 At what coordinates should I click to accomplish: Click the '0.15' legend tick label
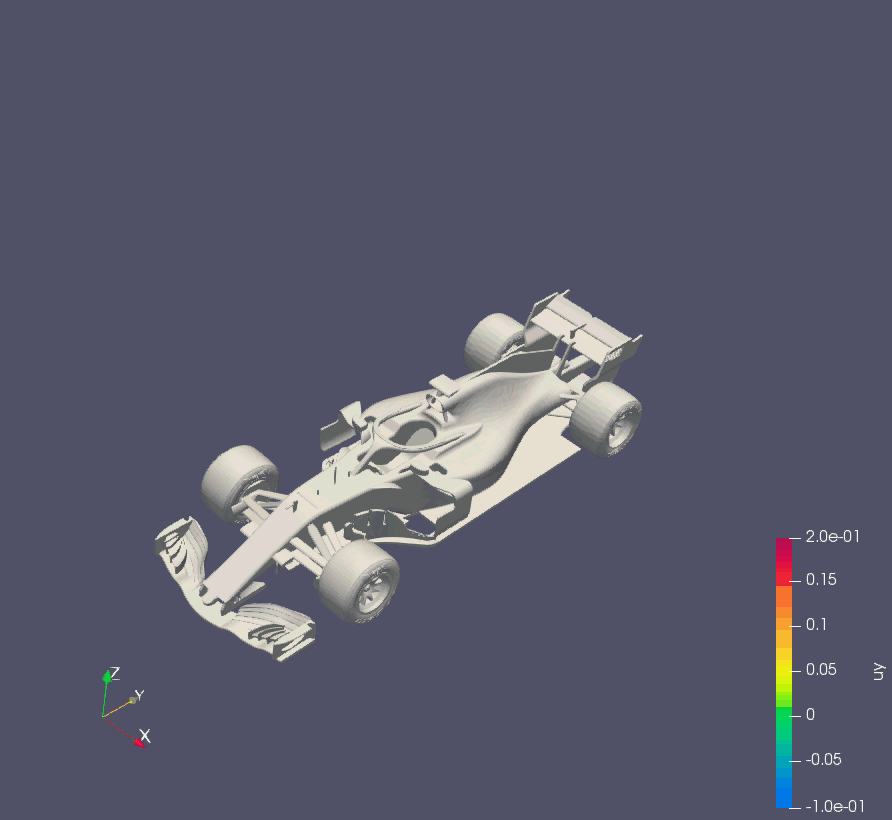(821, 580)
